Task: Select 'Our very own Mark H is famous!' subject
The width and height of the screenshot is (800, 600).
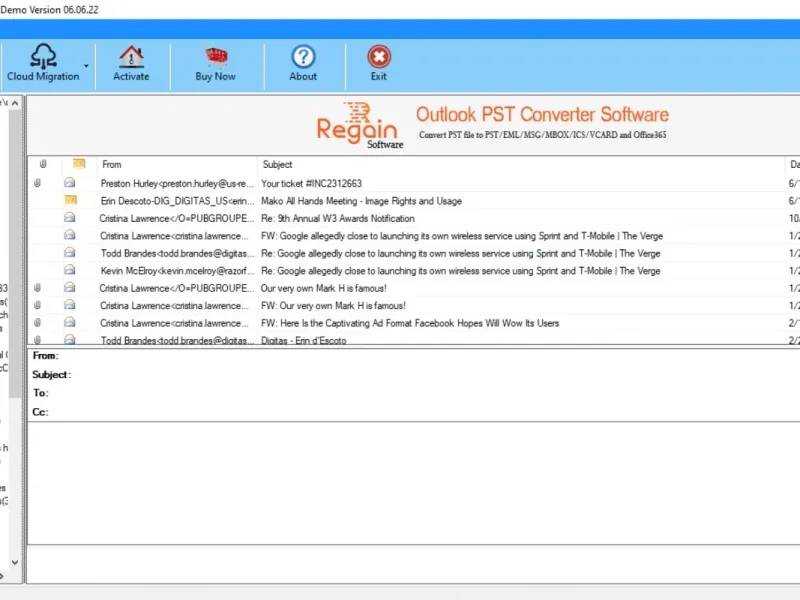Action: pyautogui.click(x=323, y=288)
